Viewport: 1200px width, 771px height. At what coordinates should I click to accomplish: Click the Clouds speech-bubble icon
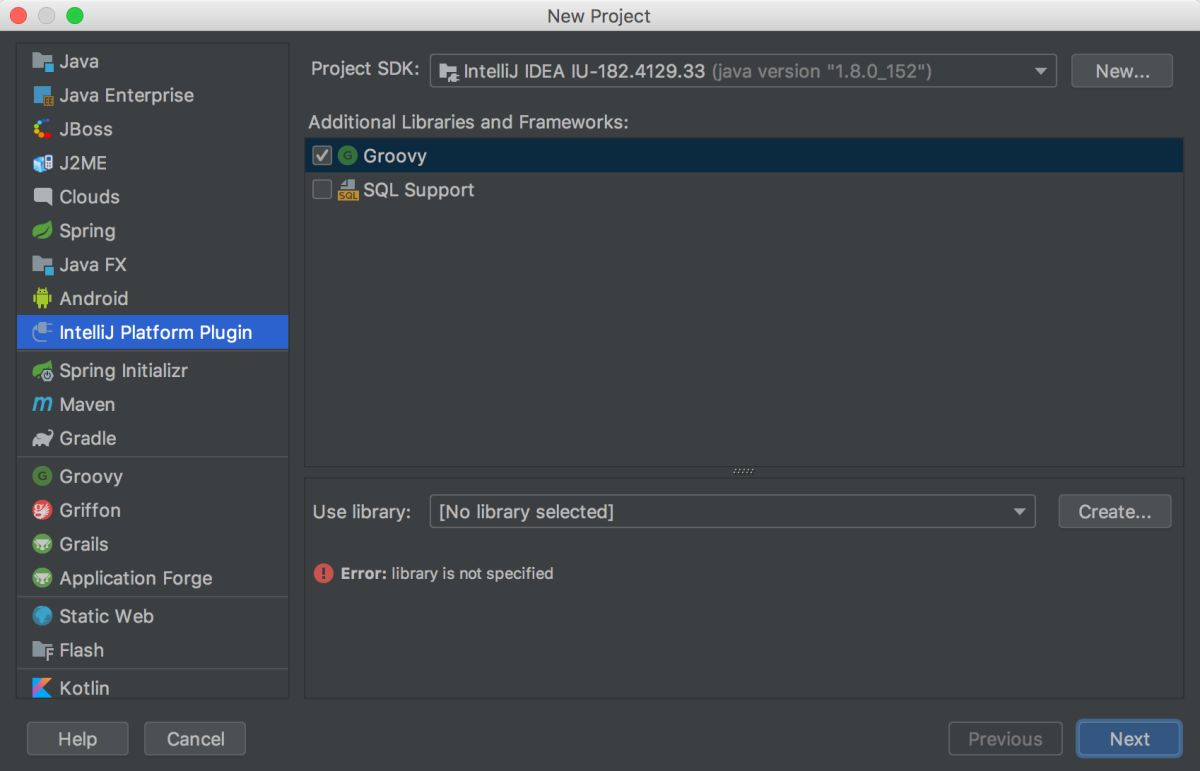[x=42, y=197]
